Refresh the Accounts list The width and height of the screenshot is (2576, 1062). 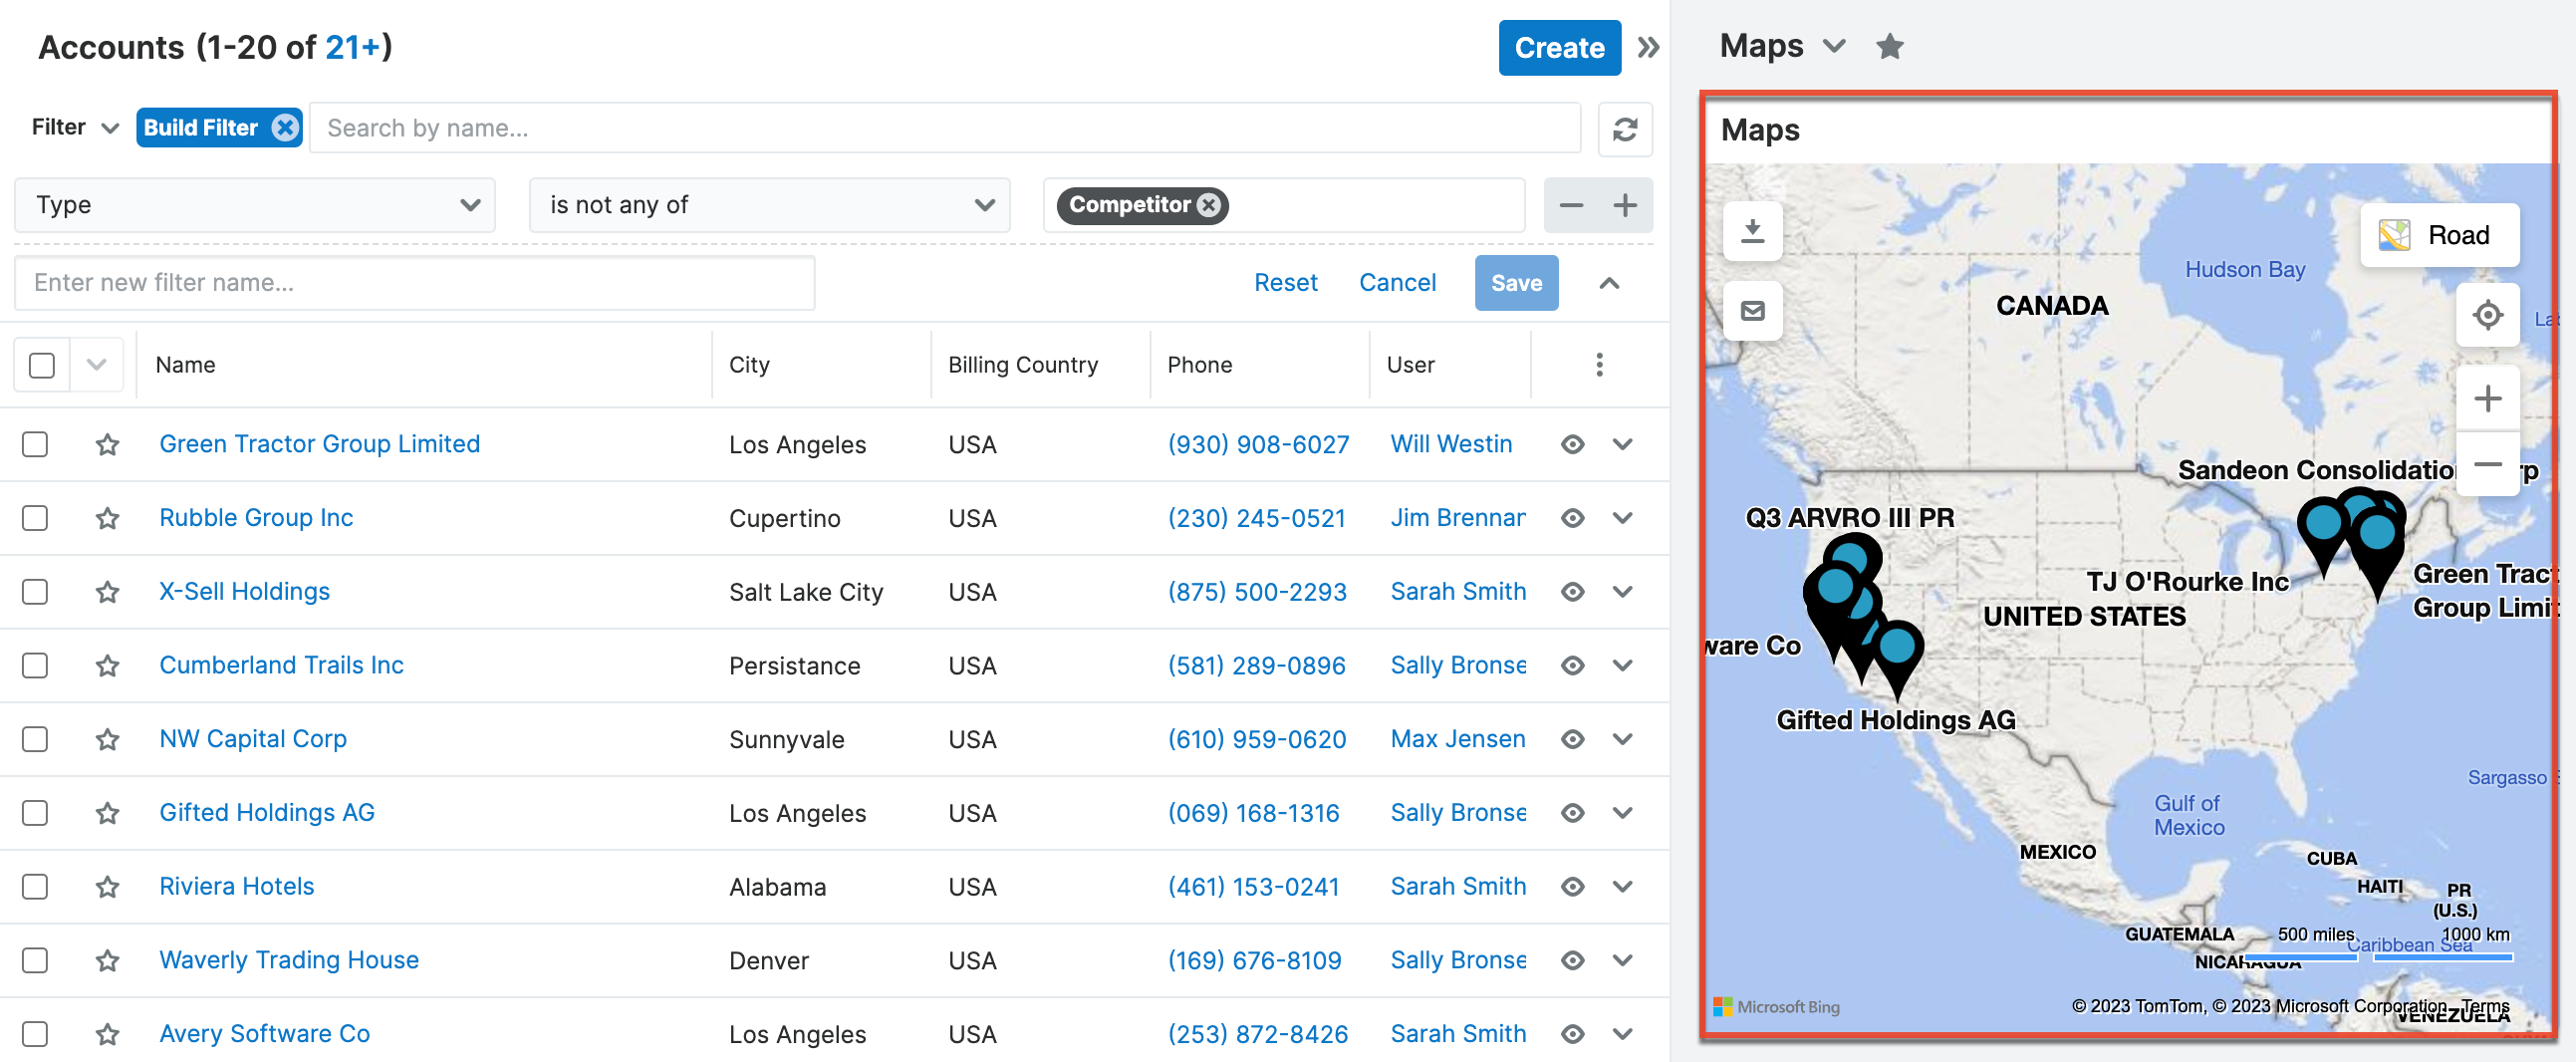[1625, 129]
